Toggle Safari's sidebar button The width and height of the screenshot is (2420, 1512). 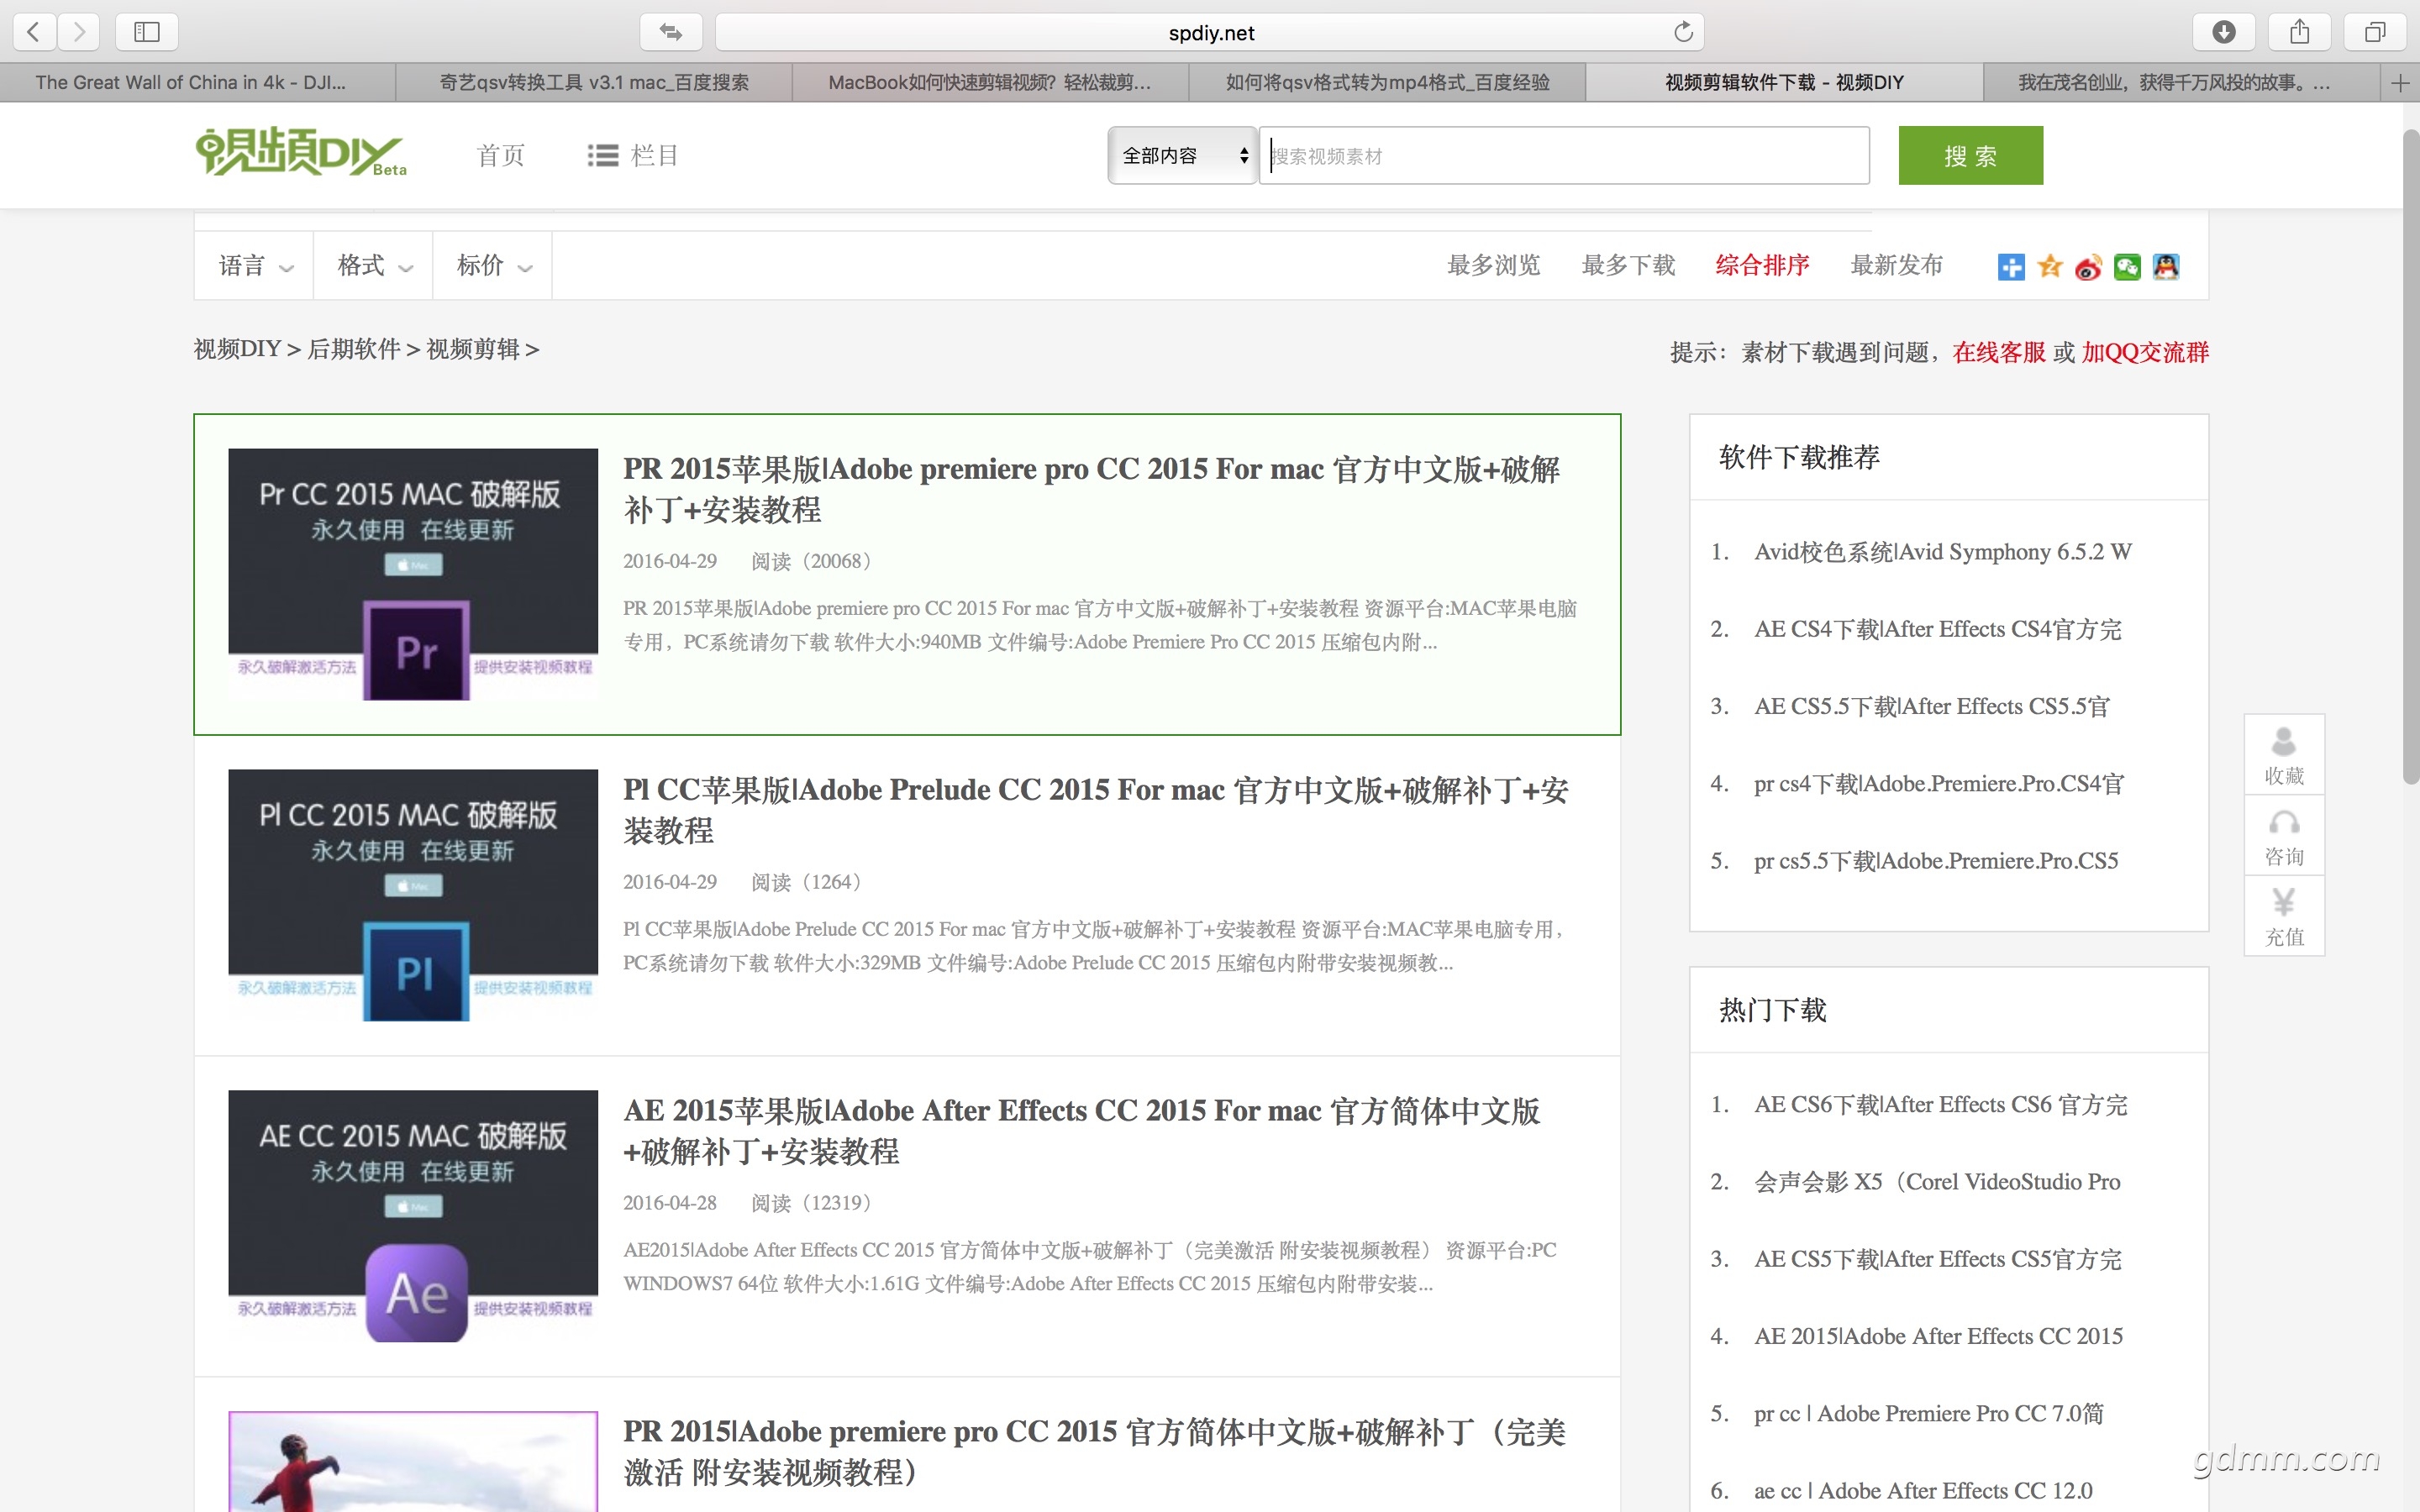(147, 32)
